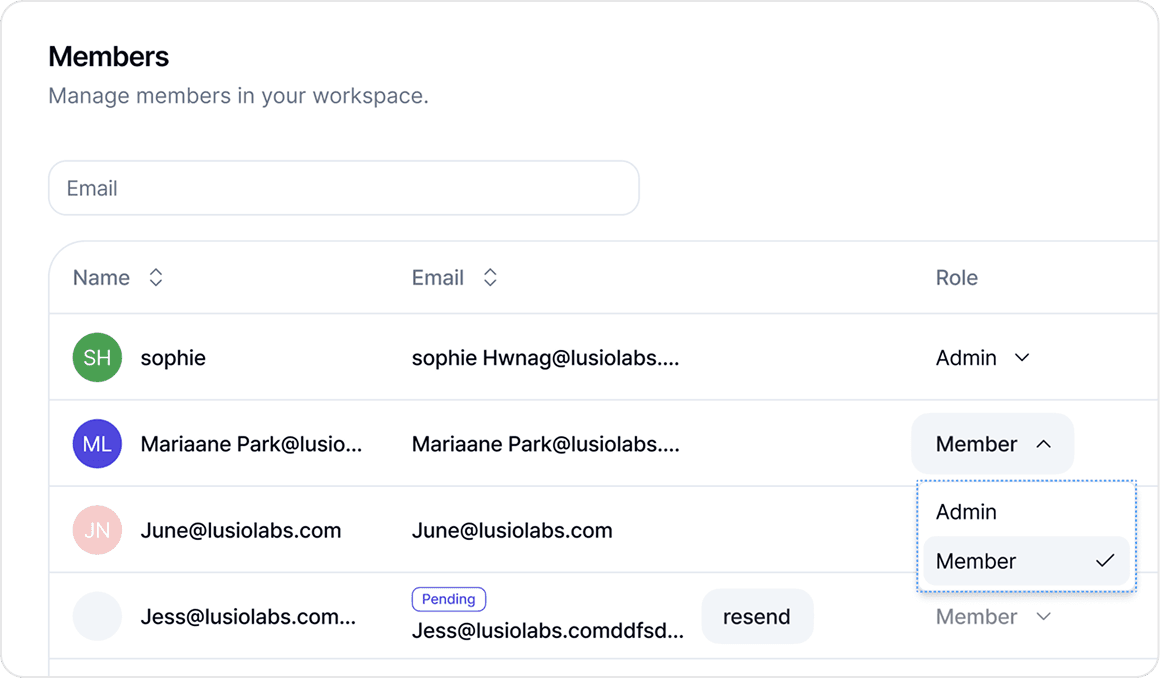Viewport: 1160px width, 678px height.
Task: Click the Pending status badge
Action: (x=448, y=599)
